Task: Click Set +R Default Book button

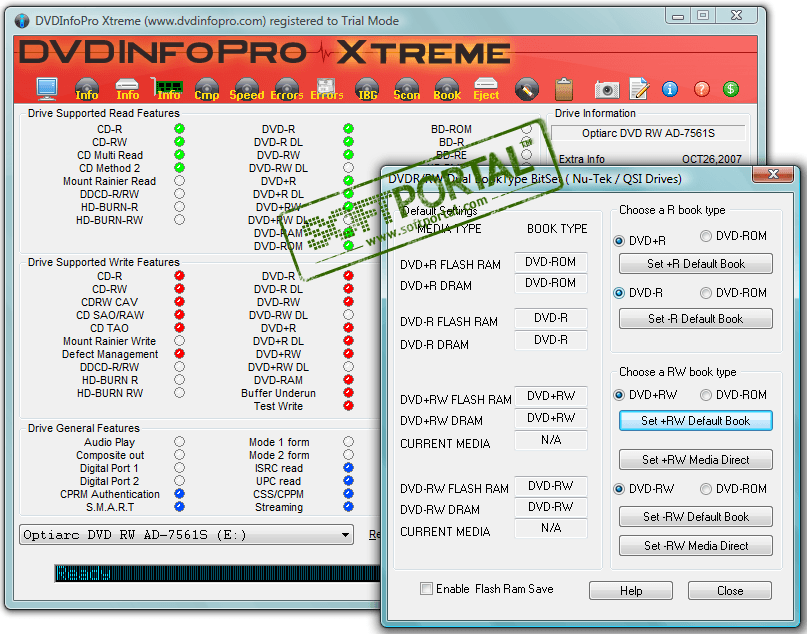Action: pyautogui.click(x=696, y=264)
